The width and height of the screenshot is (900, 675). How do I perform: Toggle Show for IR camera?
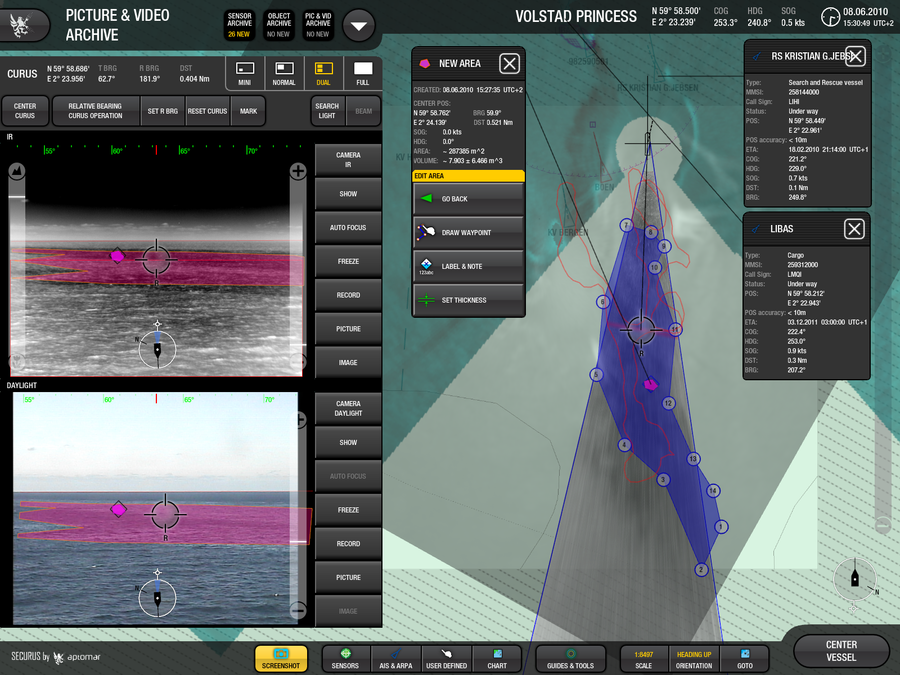point(348,194)
